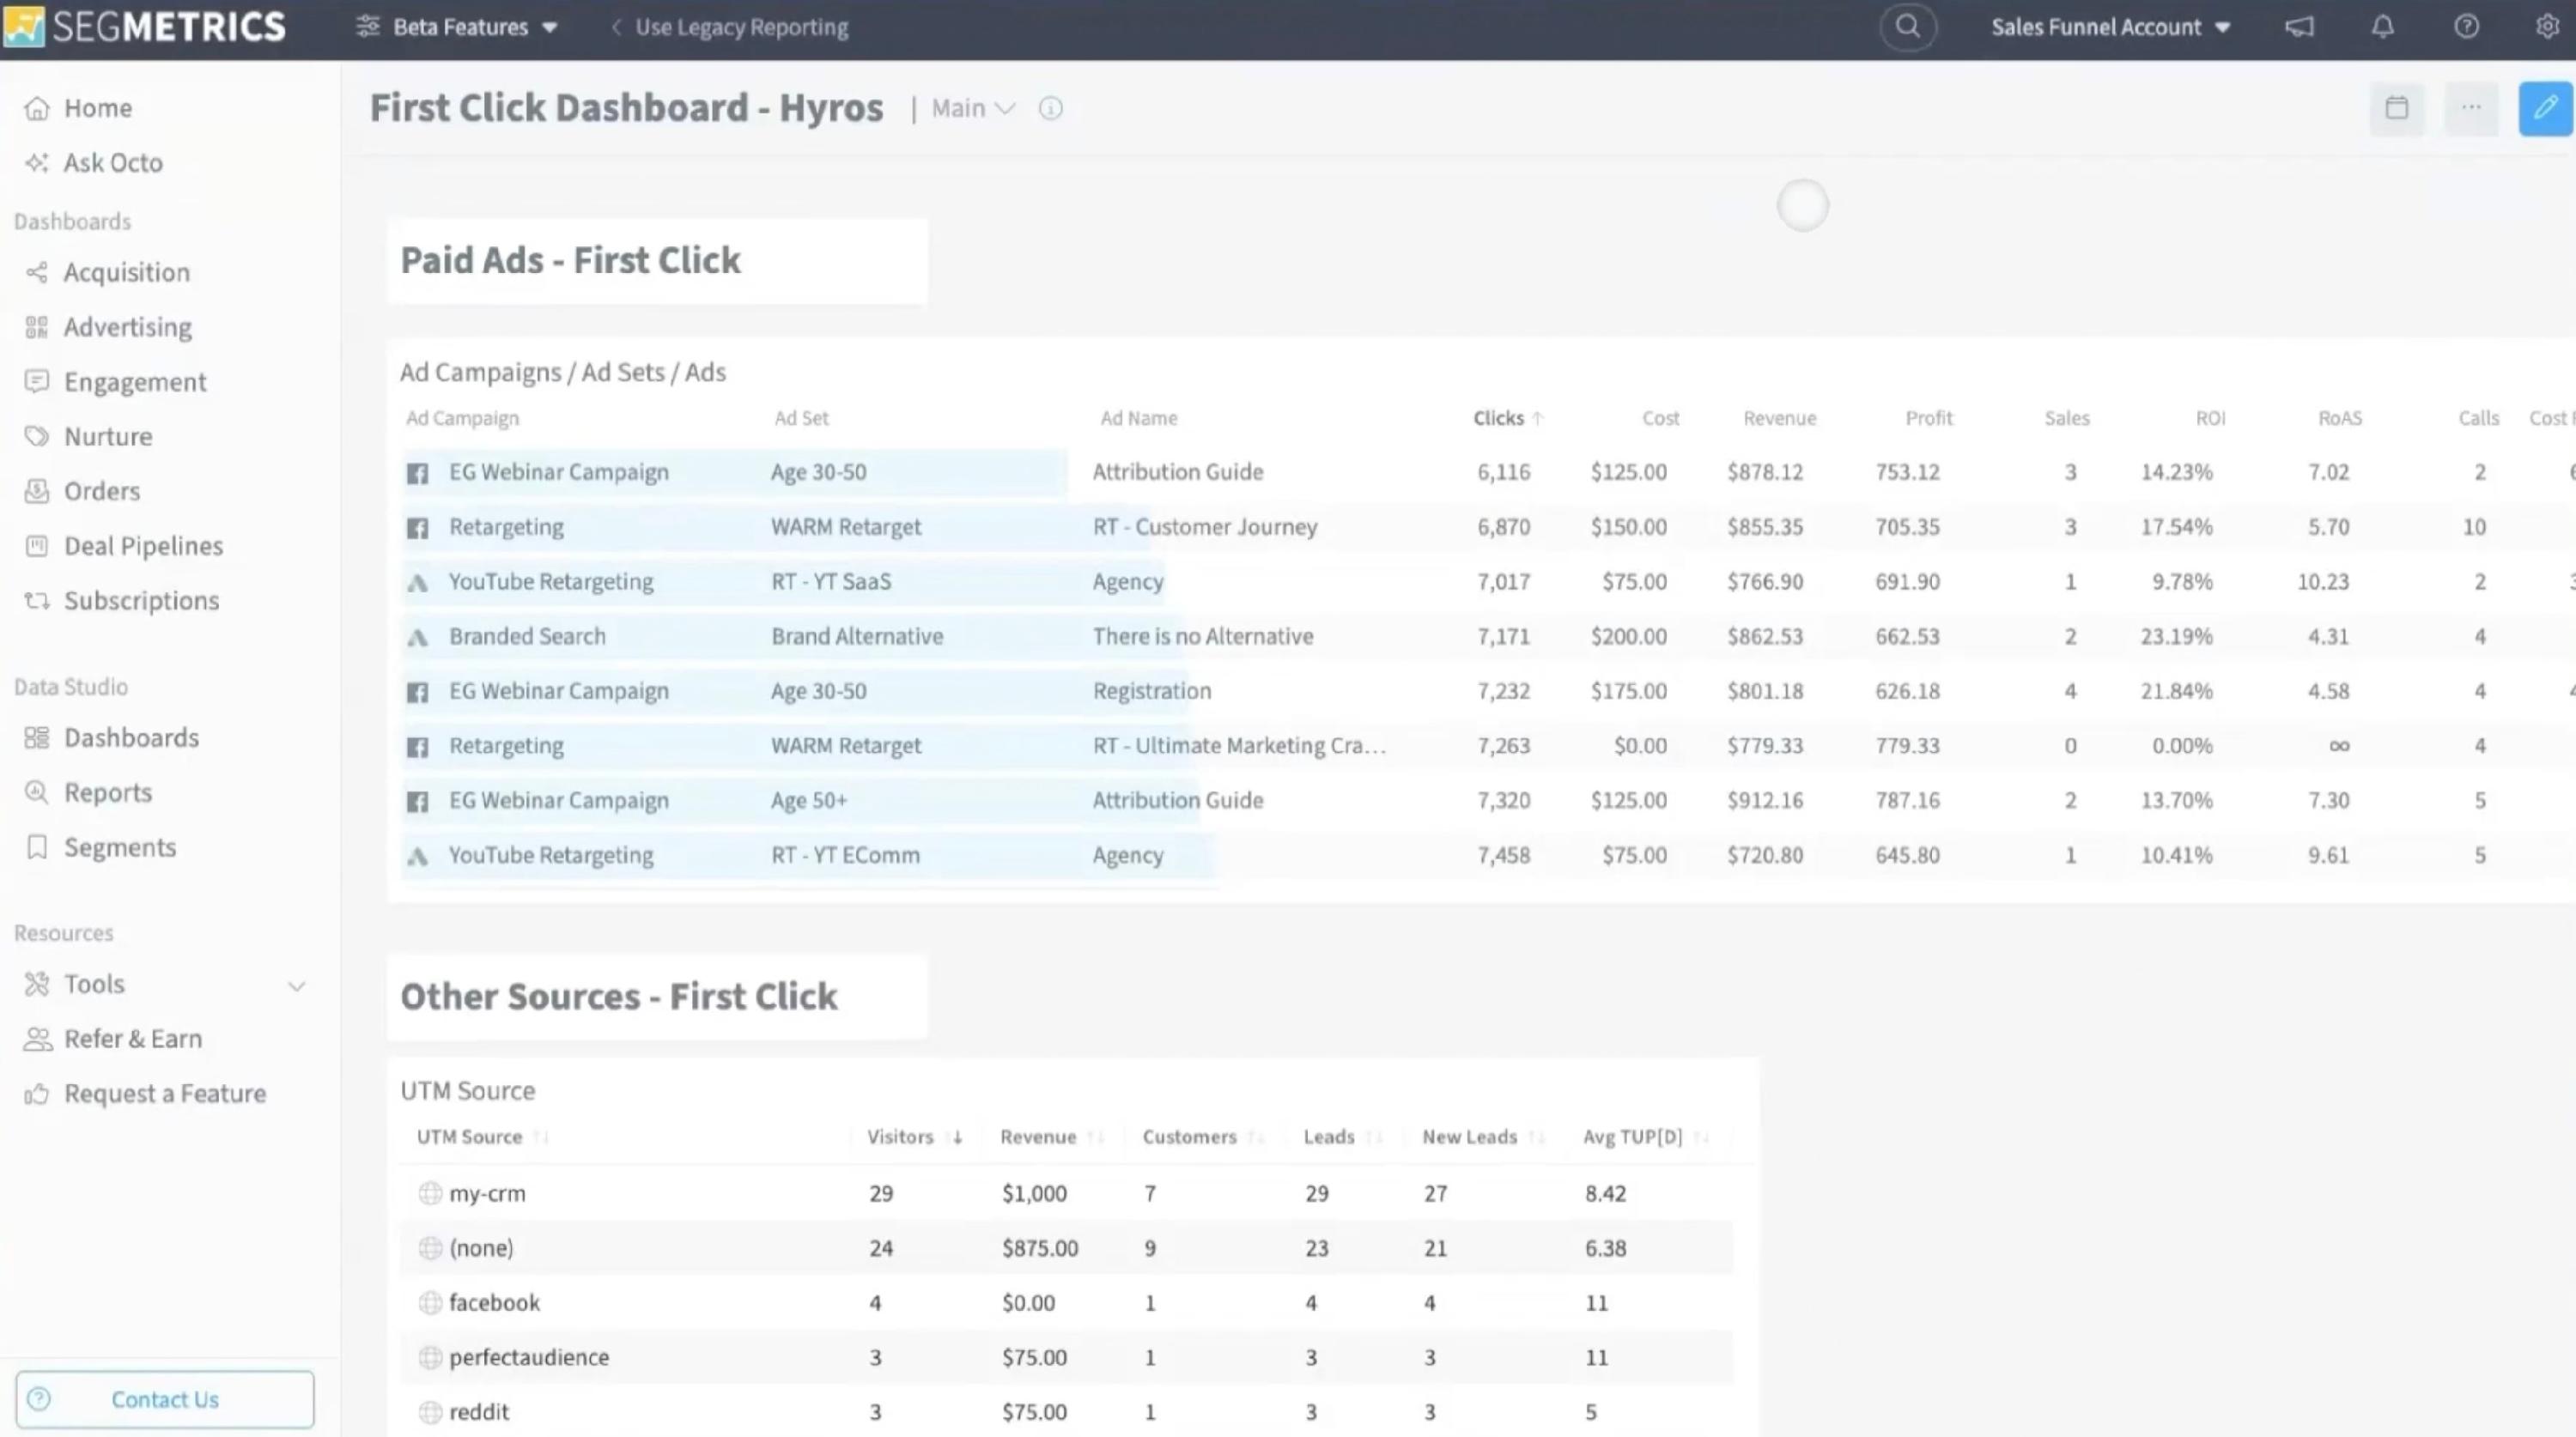Open the Deal Pipelines page
2576x1437 pixels.
click(143, 546)
